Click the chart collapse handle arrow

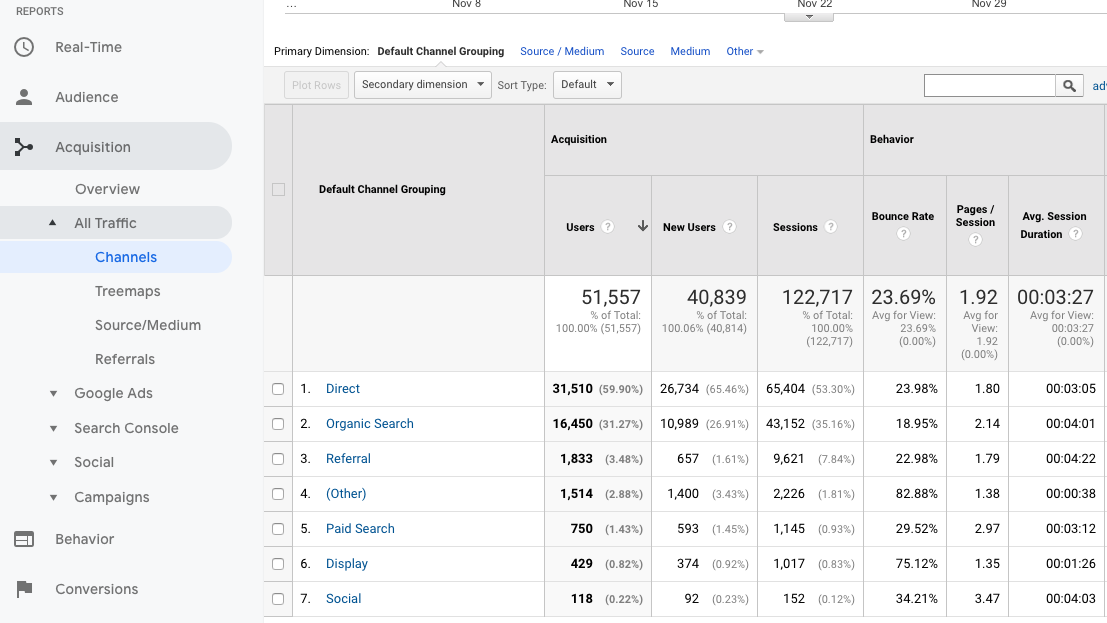point(809,17)
